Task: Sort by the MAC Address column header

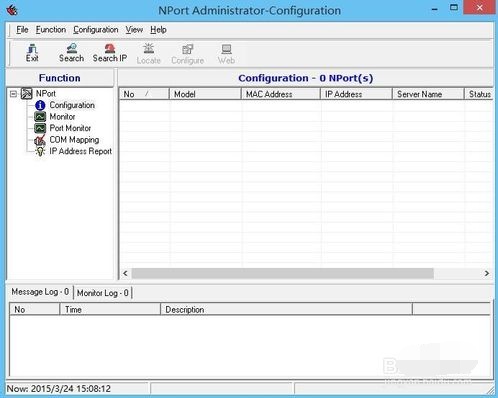Action: (280, 94)
